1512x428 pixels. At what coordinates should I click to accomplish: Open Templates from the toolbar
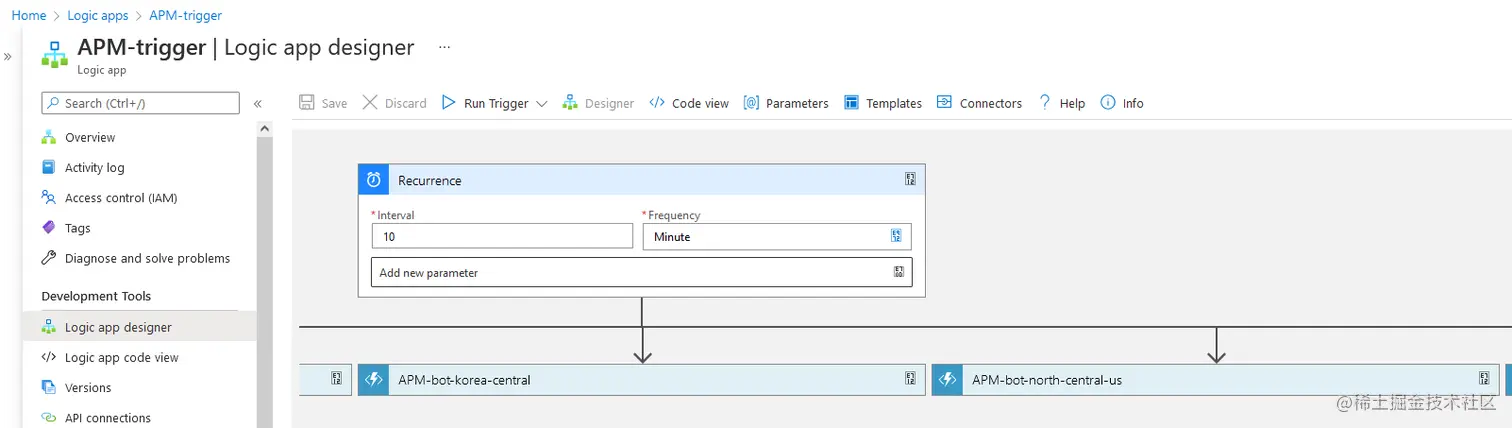[883, 103]
